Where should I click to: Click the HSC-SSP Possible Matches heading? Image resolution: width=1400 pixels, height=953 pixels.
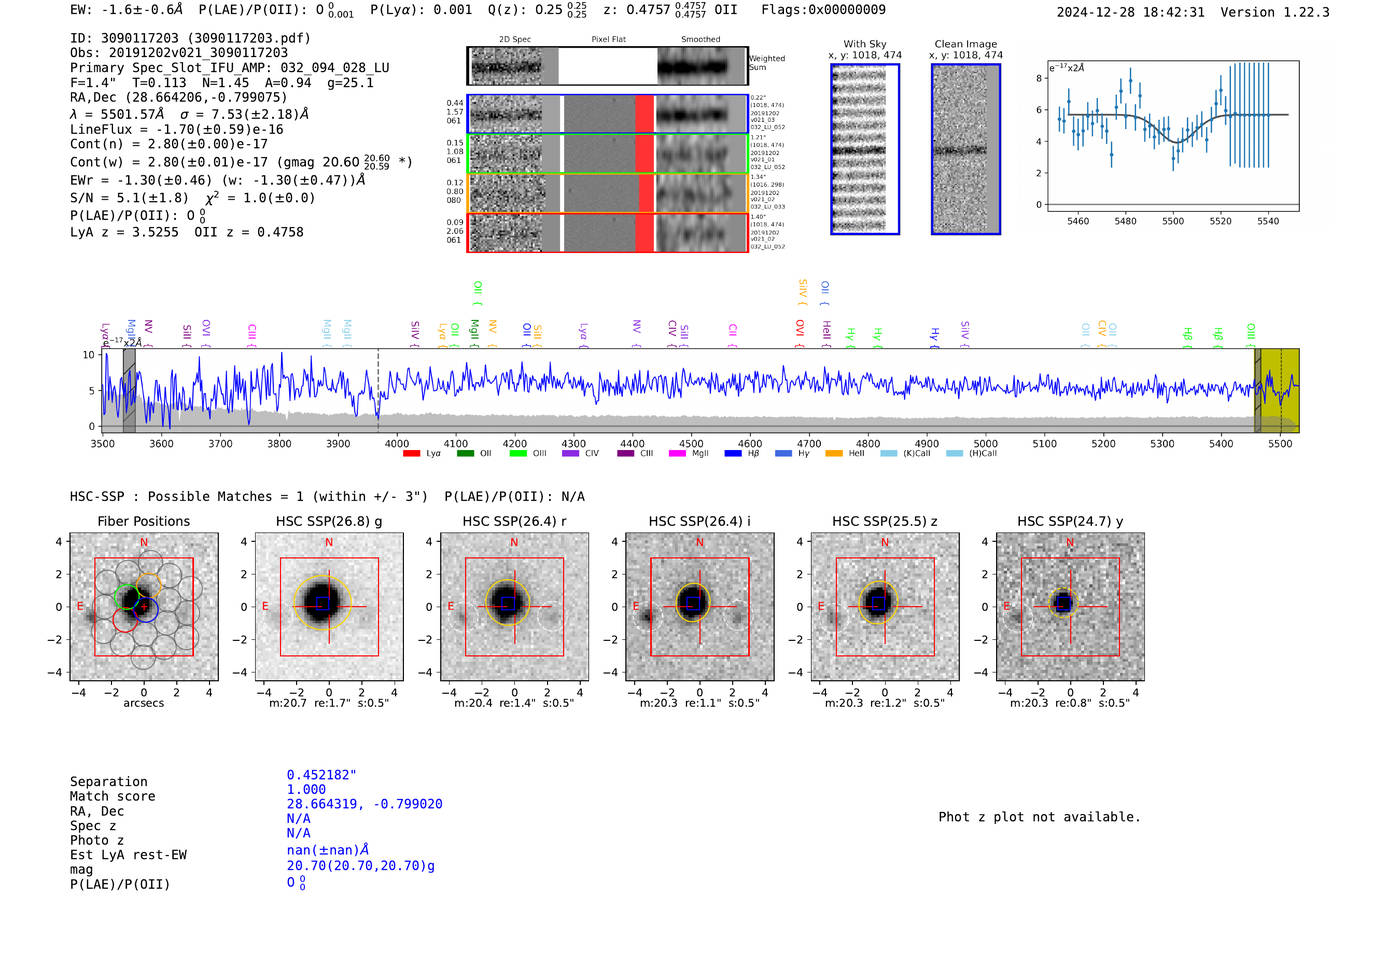coord(327,496)
